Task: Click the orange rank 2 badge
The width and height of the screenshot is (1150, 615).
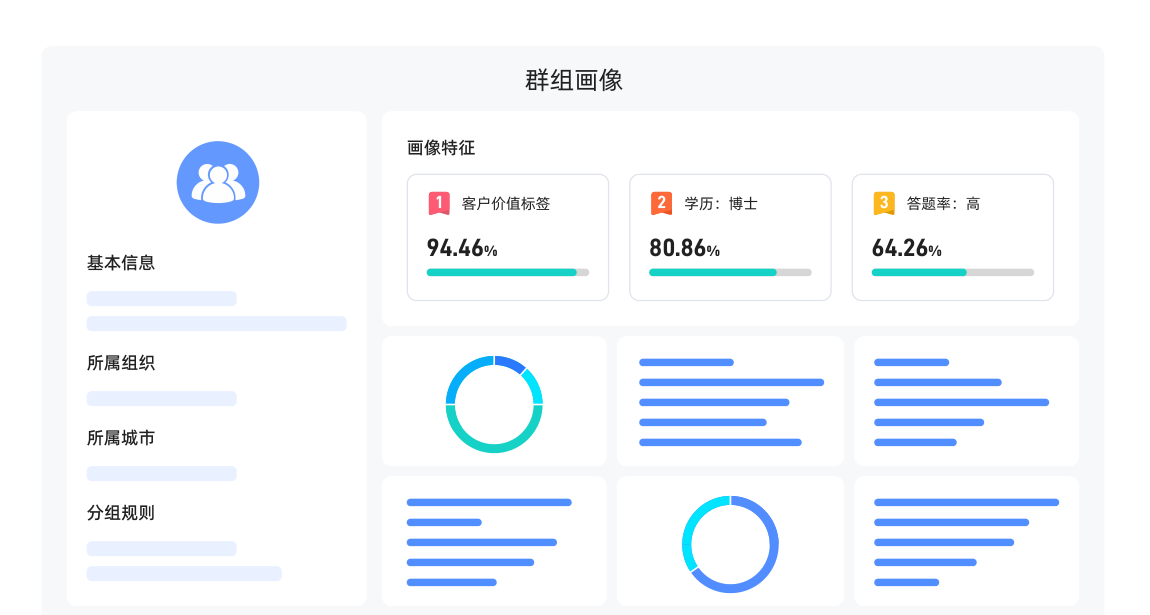Action: (x=661, y=203)
